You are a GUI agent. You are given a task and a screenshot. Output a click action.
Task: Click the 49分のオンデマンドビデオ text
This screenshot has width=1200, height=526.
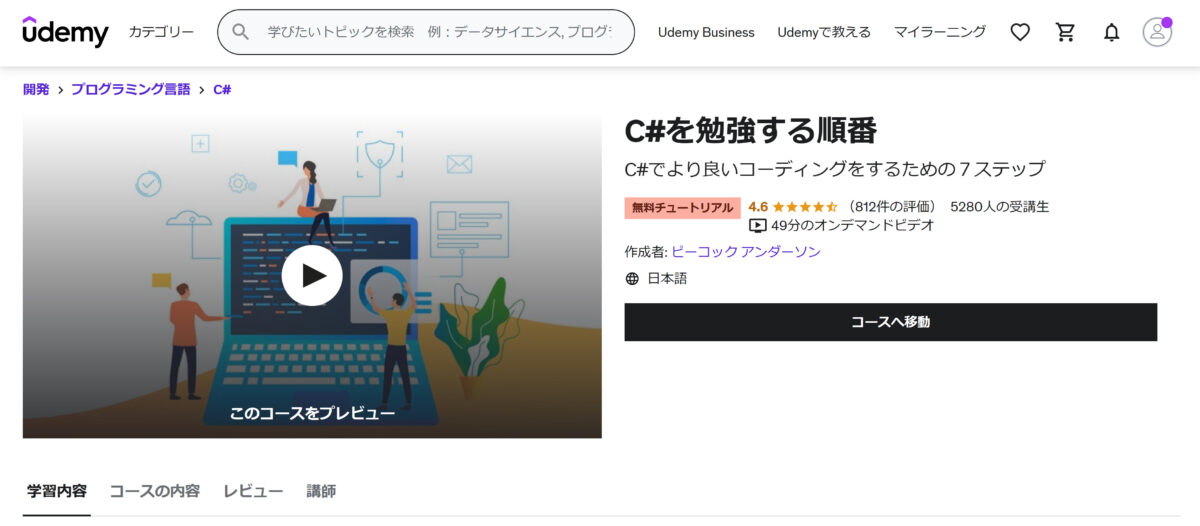[x=852, y=226]
